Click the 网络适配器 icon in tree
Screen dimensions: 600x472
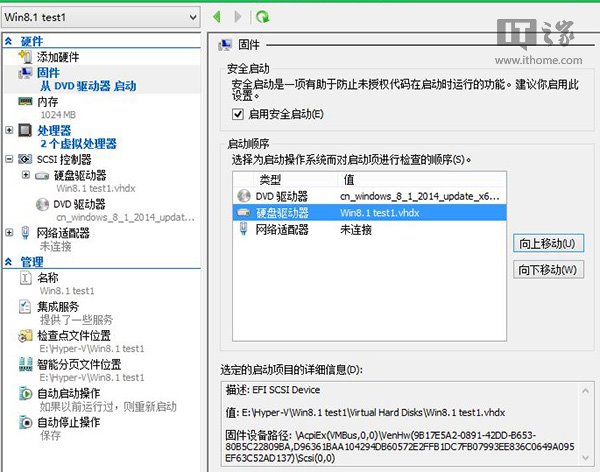[x=25, y=232]
